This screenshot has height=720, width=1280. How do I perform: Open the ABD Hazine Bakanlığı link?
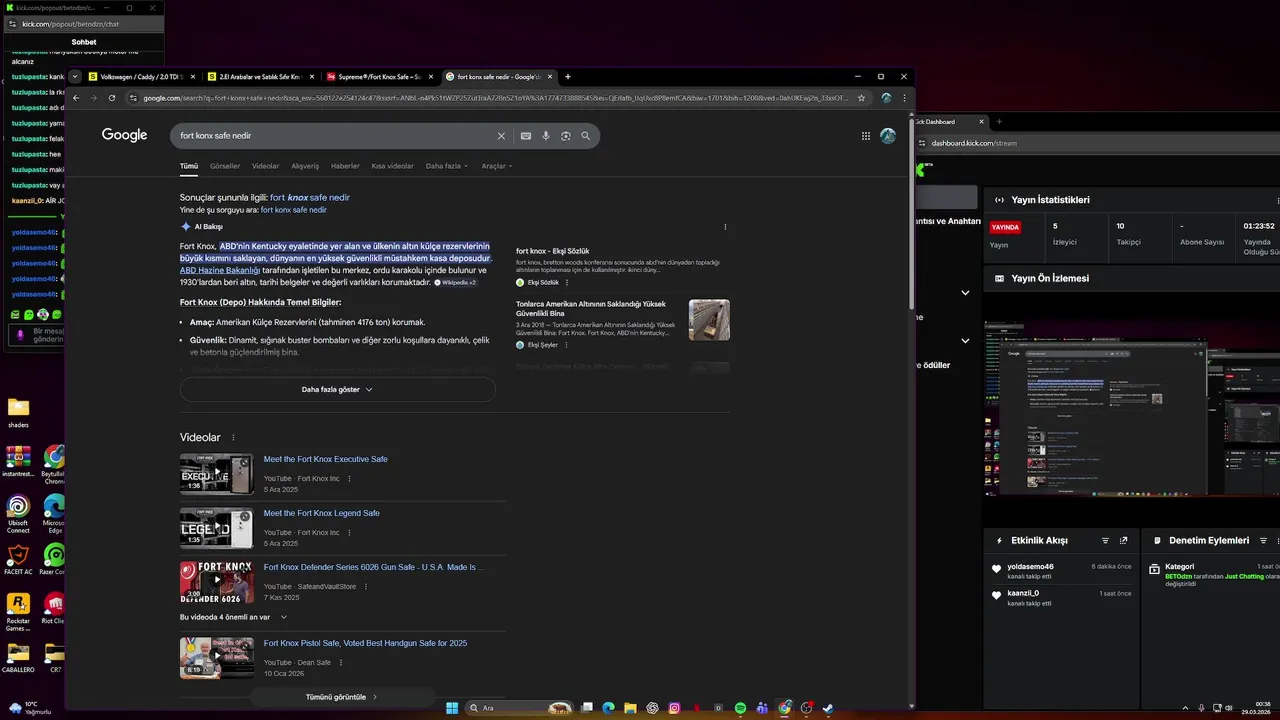point(220,270)
